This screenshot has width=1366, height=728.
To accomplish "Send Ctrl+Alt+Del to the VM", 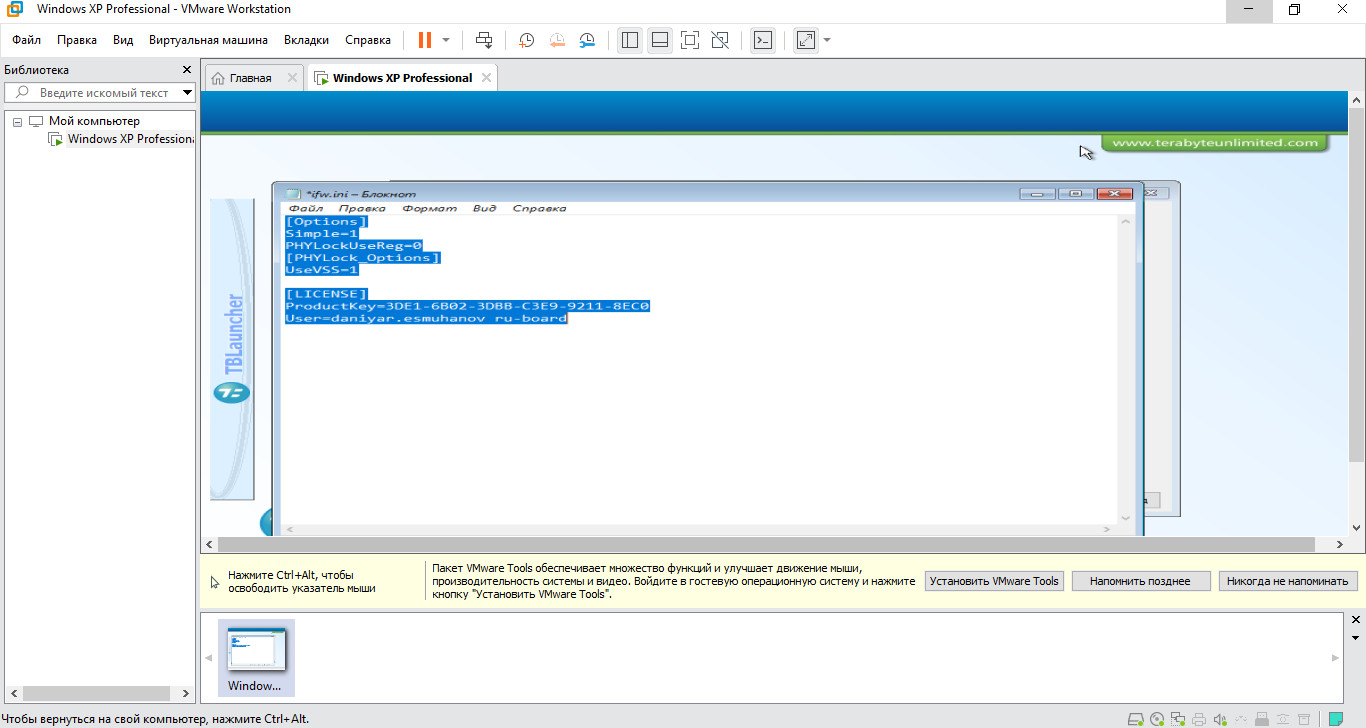I will [x=484, y=40].
